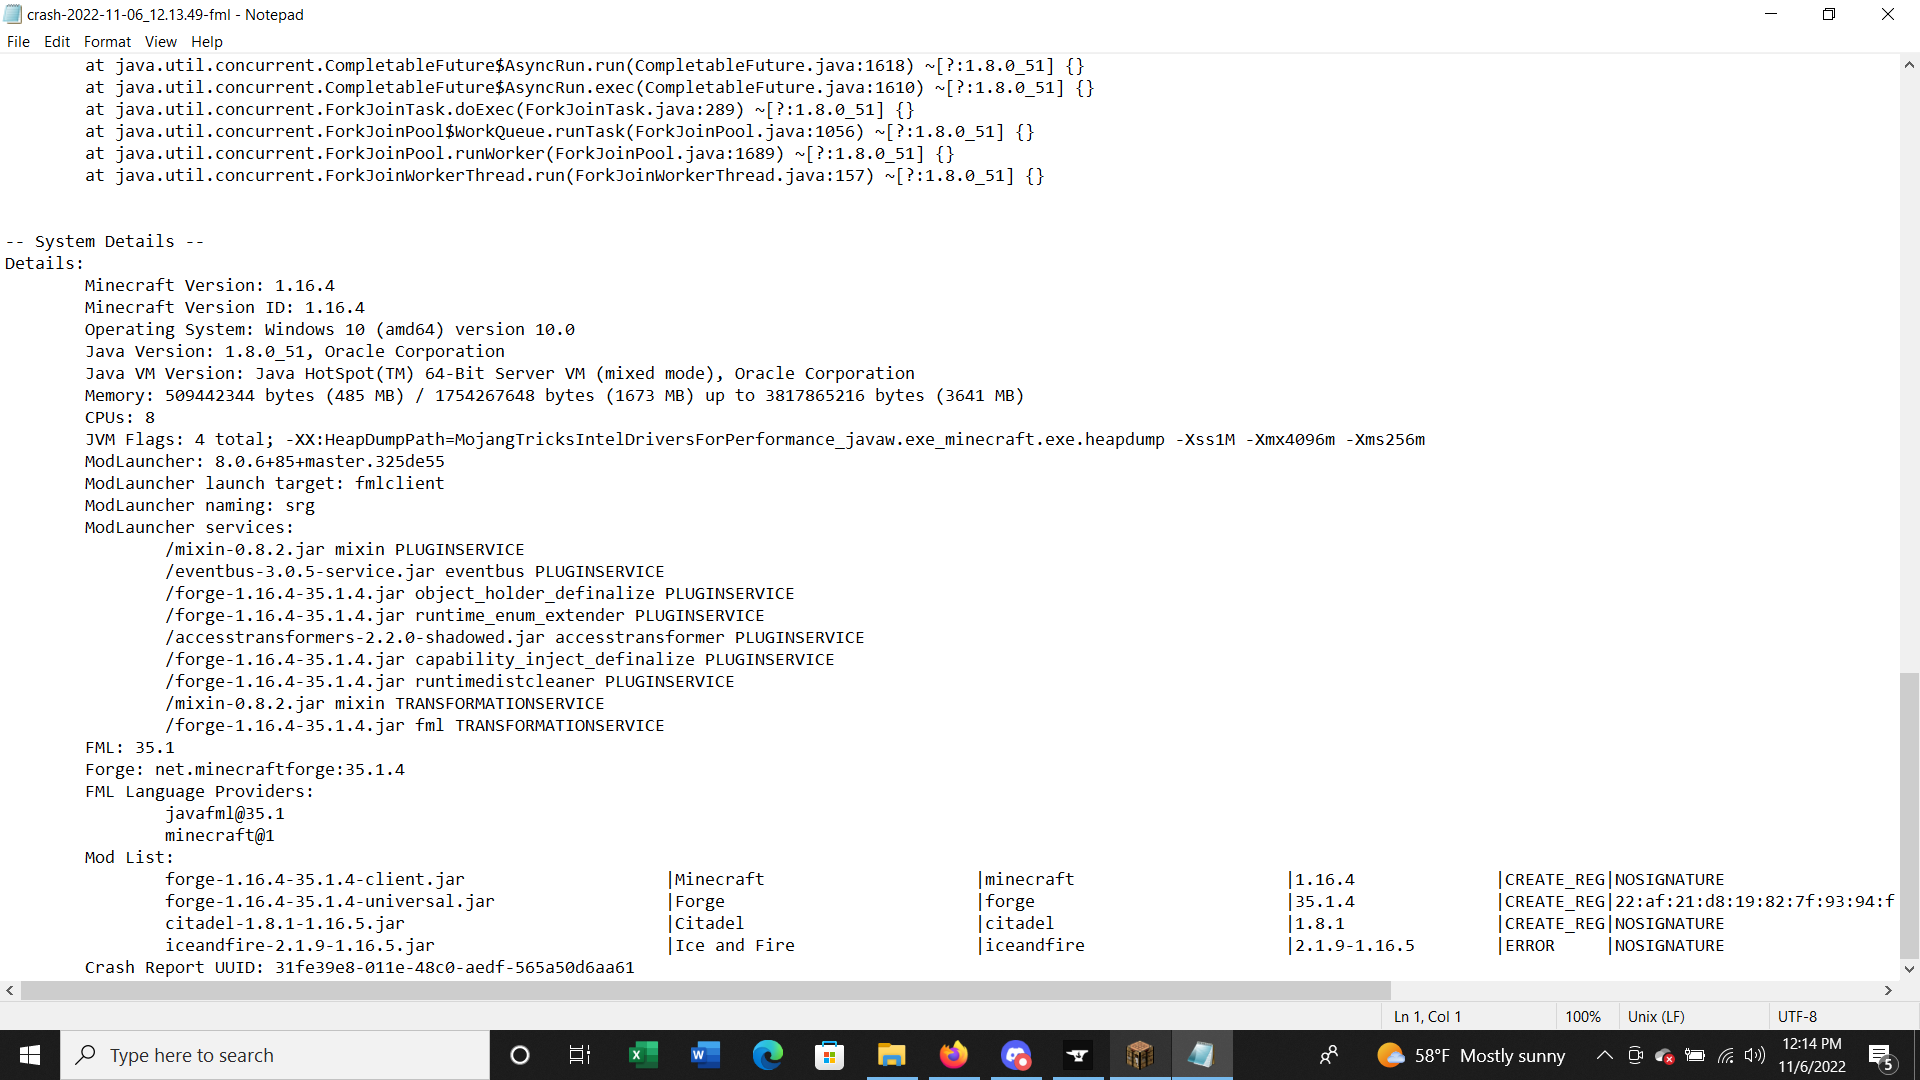Image resolution: width=1920 pixels, height=1080 pixels.
Task: Click the down arrow on the vertical scrollbar
Action: click(1909, 968)
